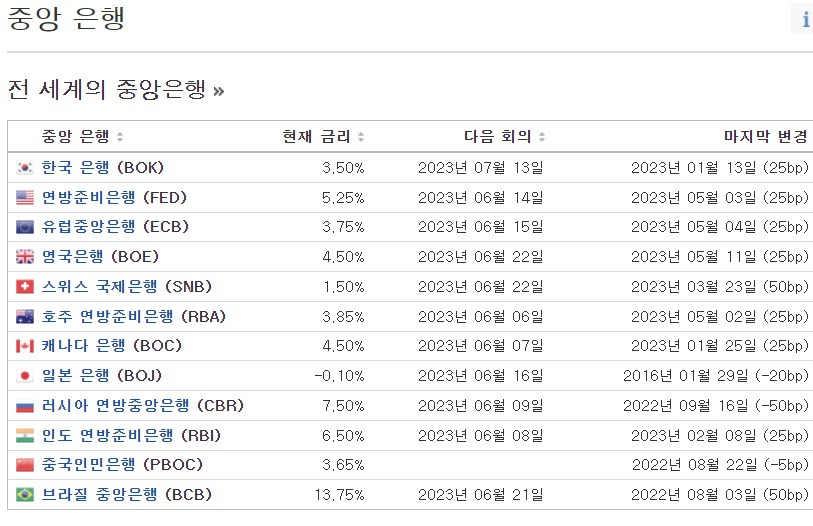Select BOE rate value 4.50%
This screenshot has height=526, width=813.
tap(343, 257)
